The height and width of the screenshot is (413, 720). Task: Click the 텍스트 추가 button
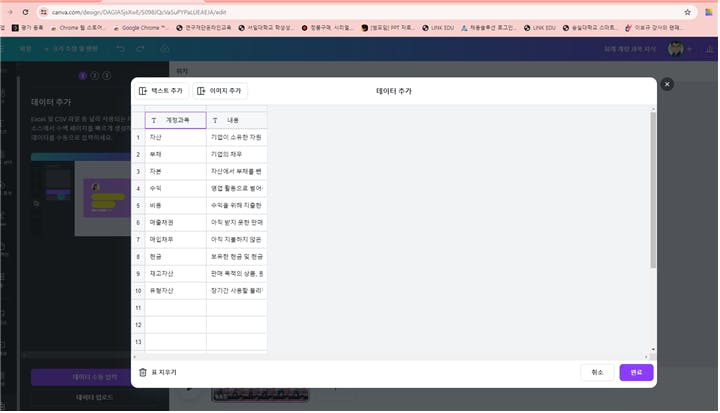pyautogui.click(x=161, y=91)
